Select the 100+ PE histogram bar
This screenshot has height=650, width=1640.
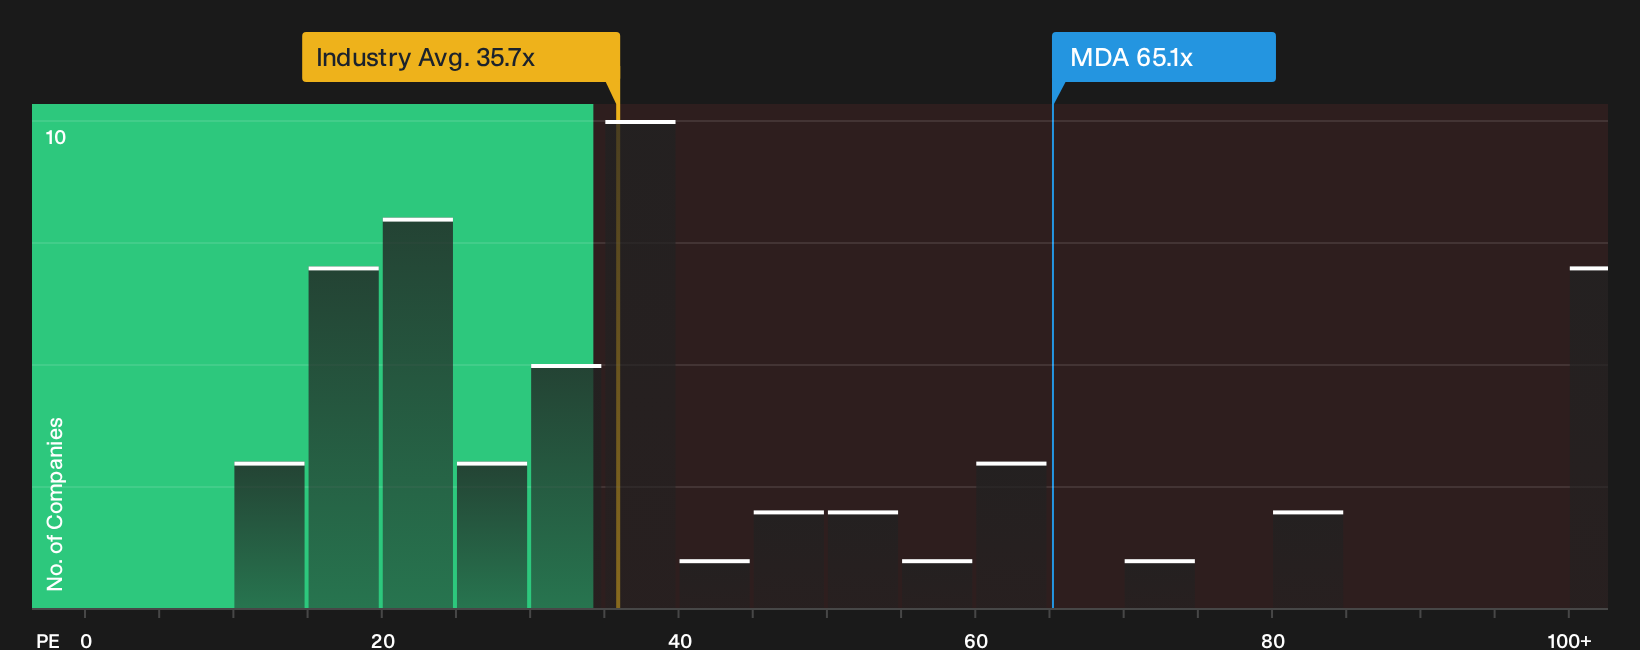pos(1589,437)
